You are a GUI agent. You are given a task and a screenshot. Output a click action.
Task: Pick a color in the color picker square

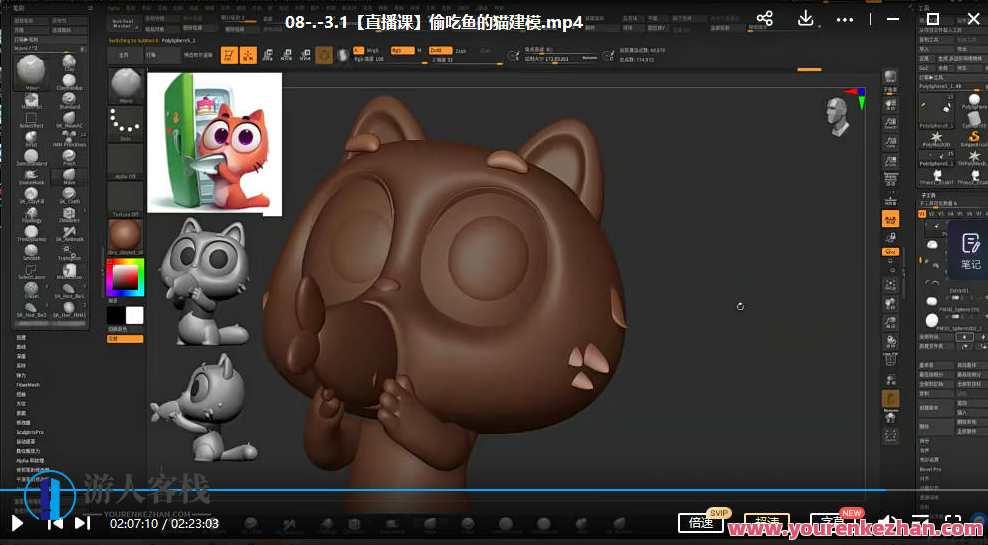click(x=125, y=277)
